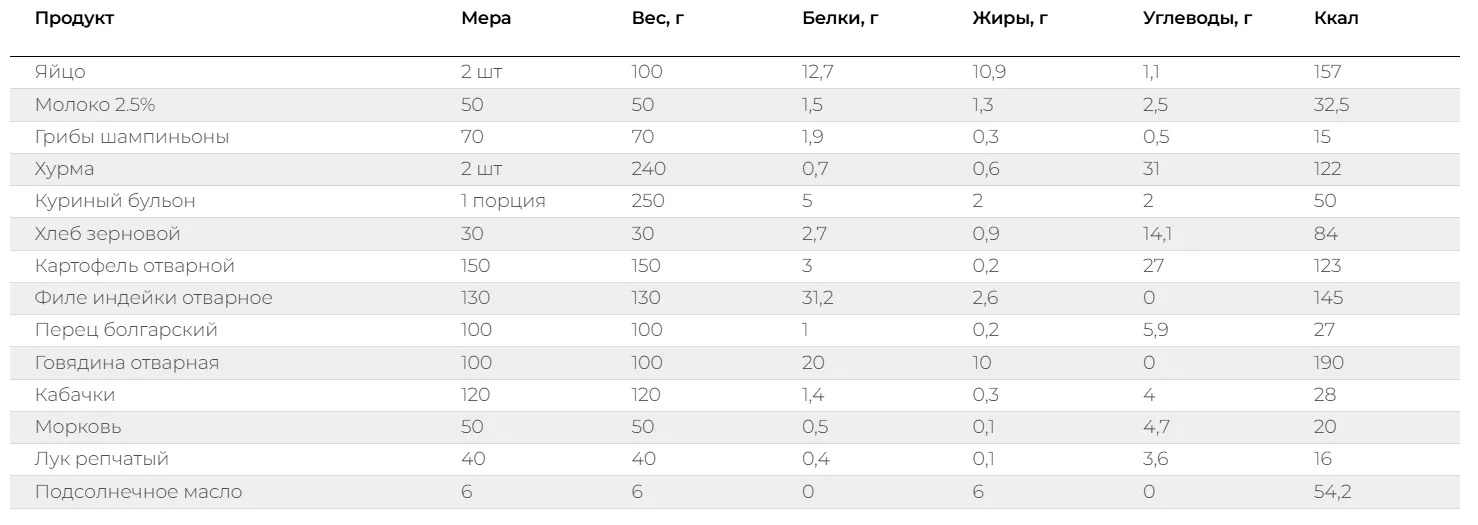Screen dimensions: 1478x525
Task: Select the Яйцо product row name
Action: coord(60,72)
